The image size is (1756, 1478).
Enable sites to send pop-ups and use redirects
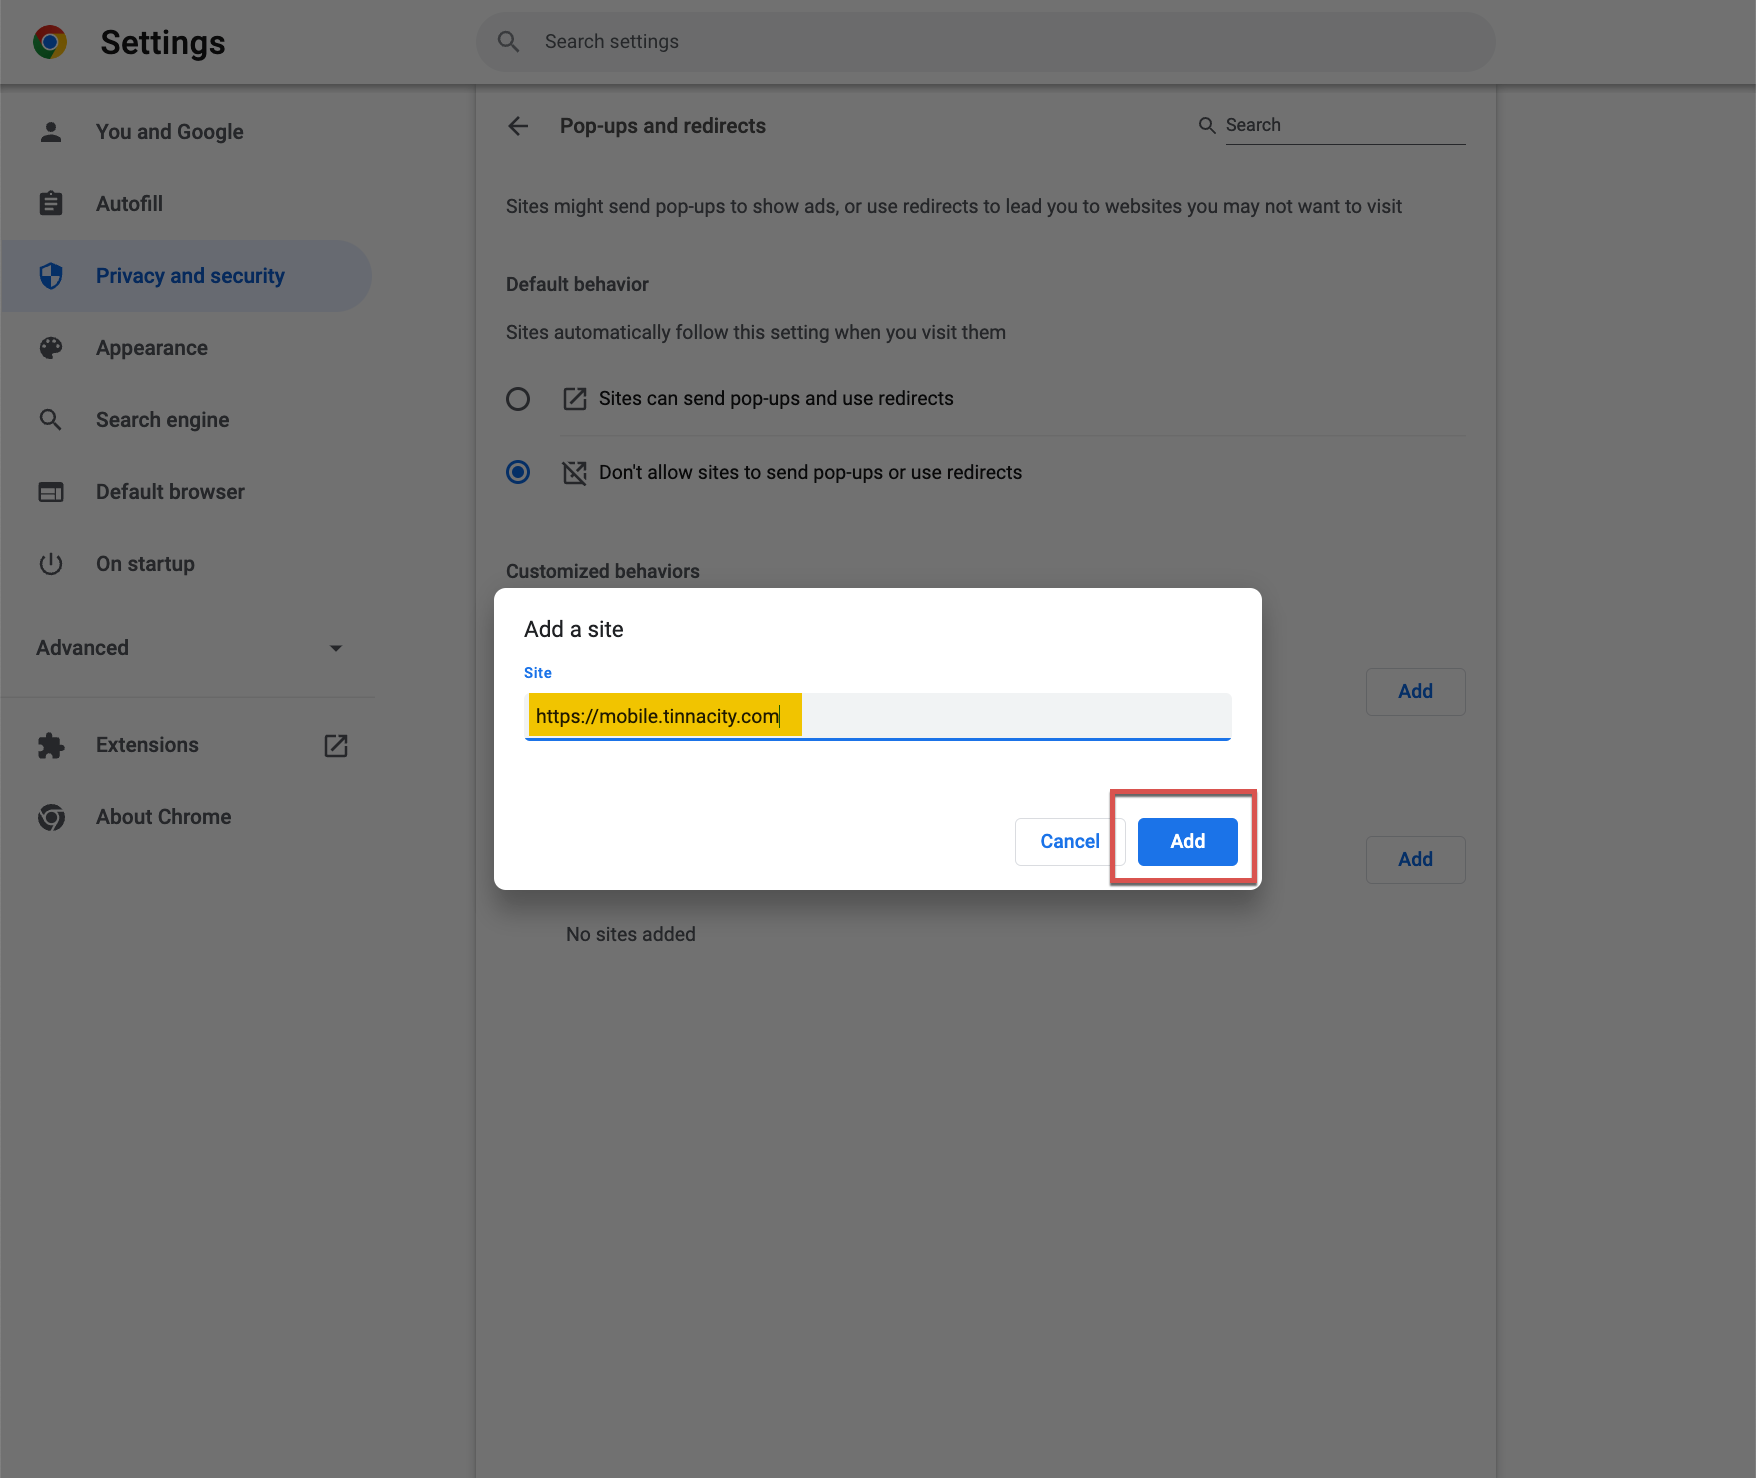click(x=518, y=398)
